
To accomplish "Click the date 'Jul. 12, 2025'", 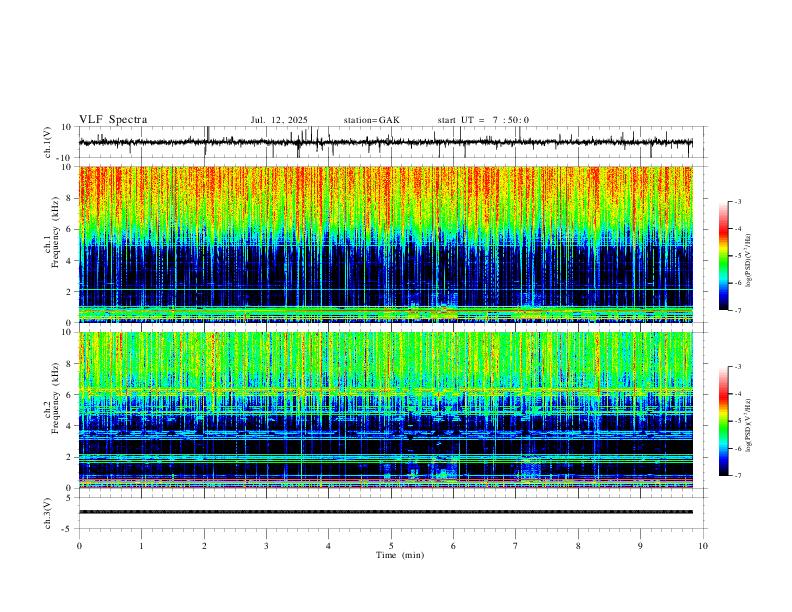I will point(279,120).
